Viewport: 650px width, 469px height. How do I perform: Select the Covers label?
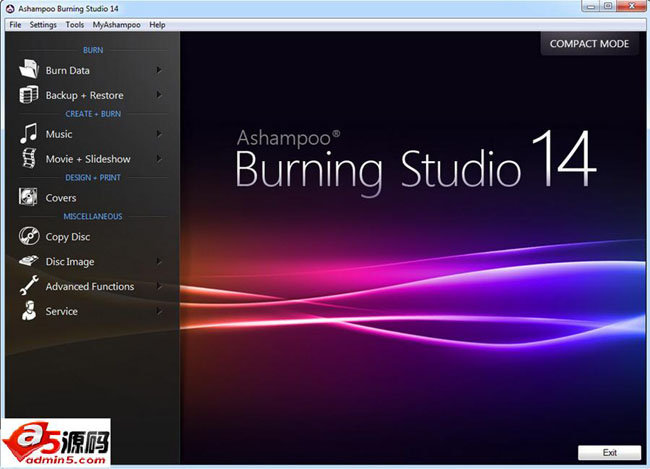pyautogui.click(x=61, y=198)
